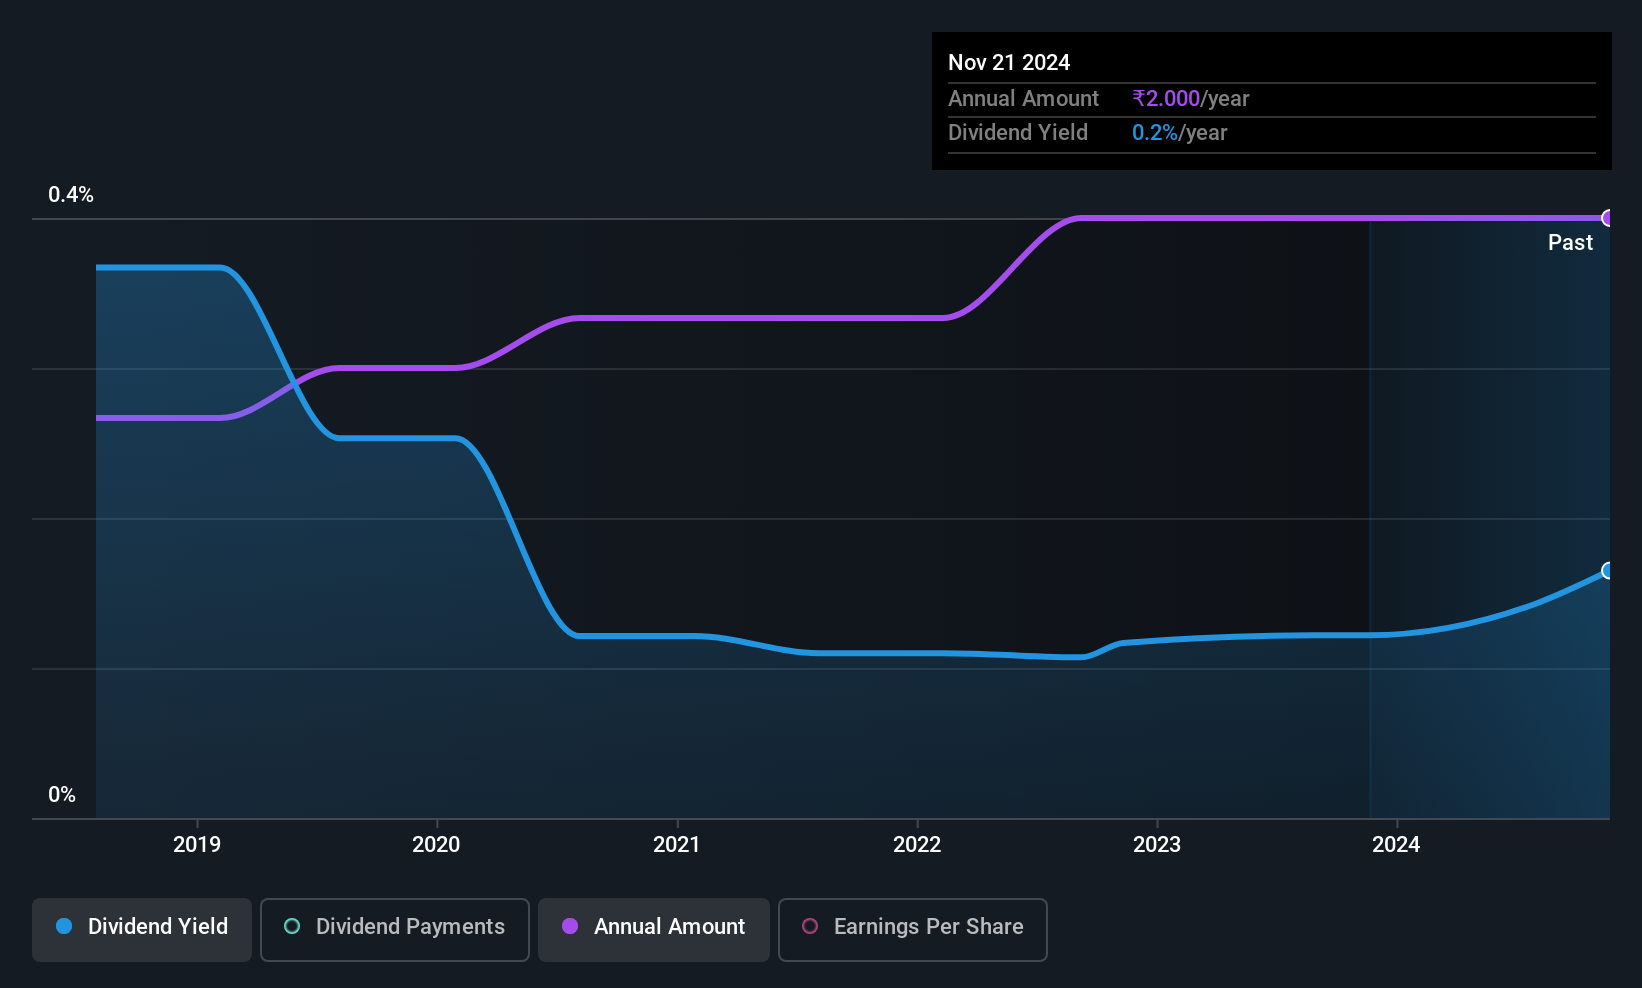Click the 0.4% y-axis label
The image size is (1642, 988).
[x=71, y=195]
